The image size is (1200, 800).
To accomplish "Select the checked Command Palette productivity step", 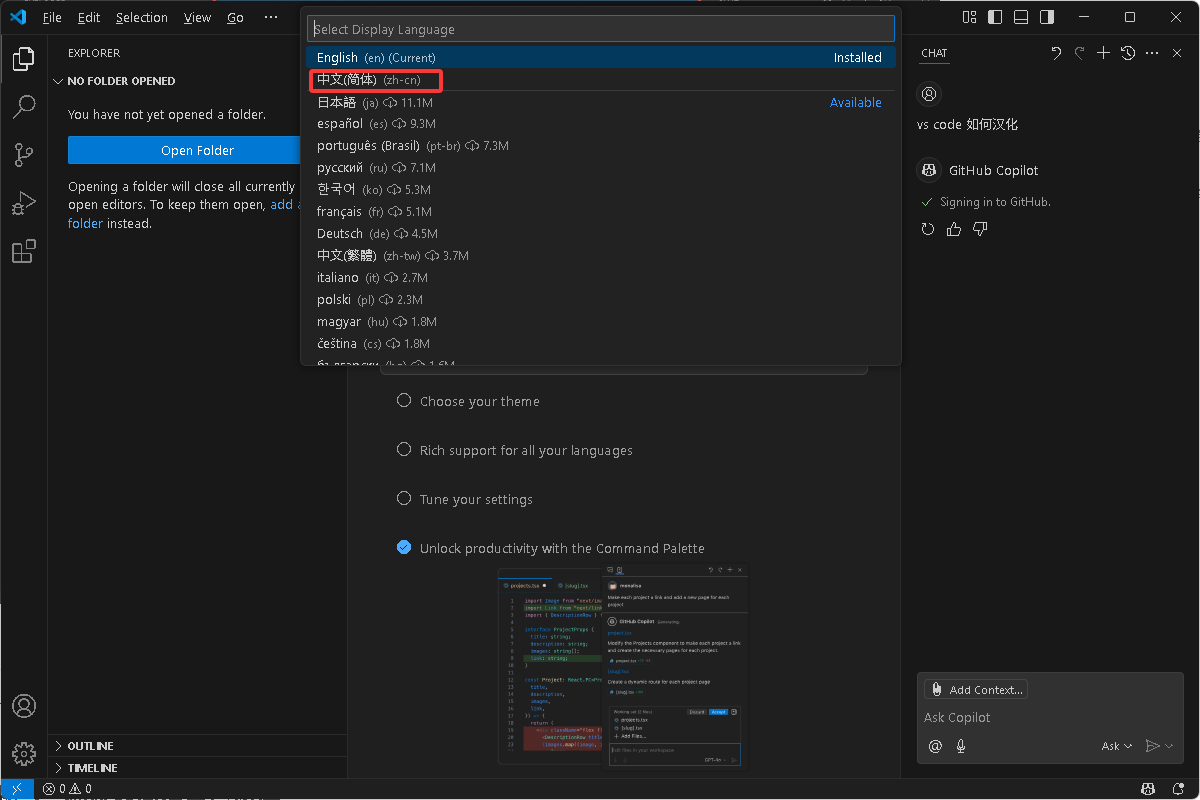I will pyautogui.click(x=551, y=548).
